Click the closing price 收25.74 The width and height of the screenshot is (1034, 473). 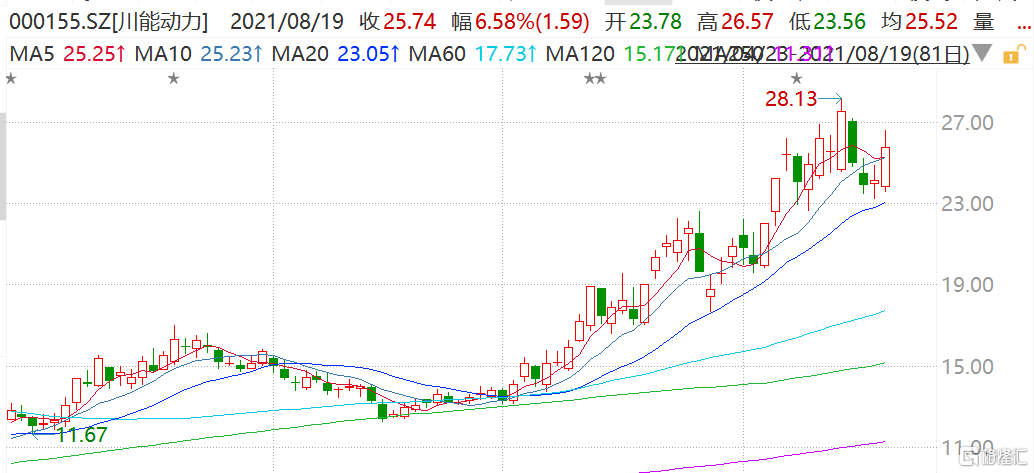click(x=398, y=22)
